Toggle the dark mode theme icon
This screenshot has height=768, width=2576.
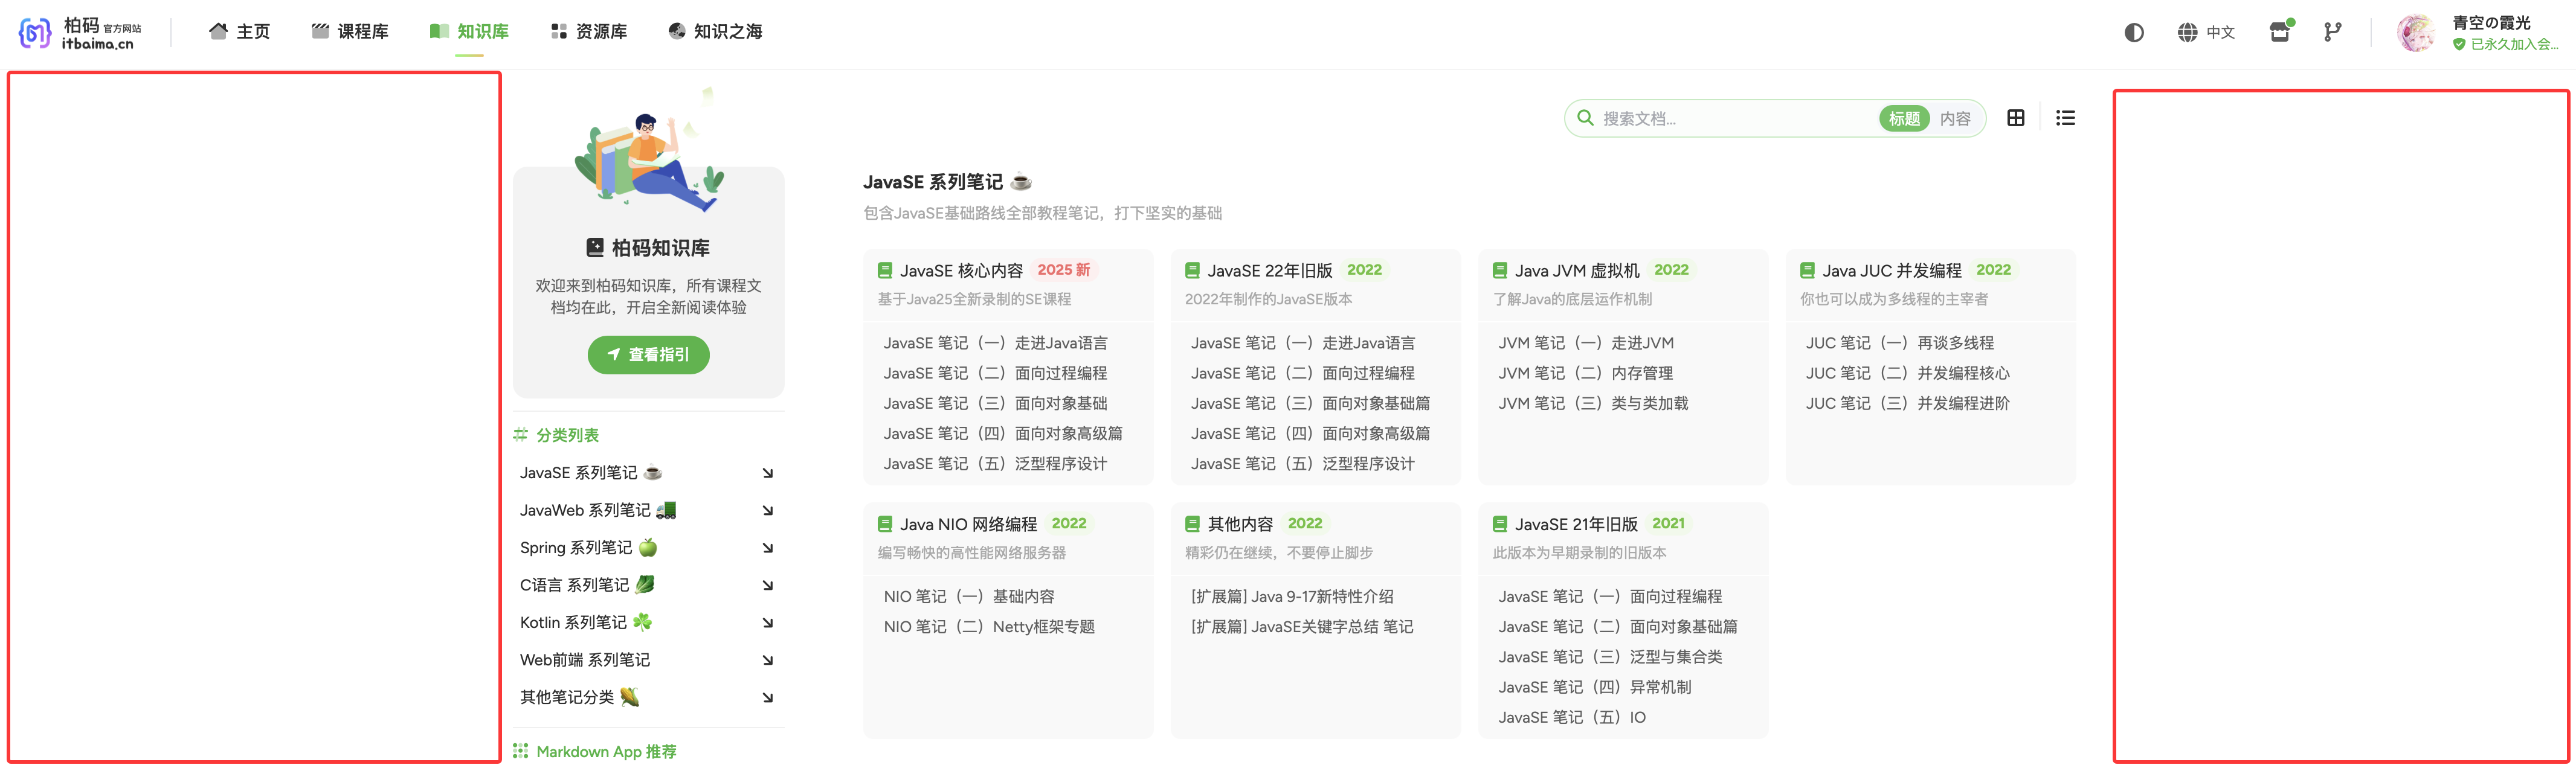pyautogui.click(x=2134, y=32)
